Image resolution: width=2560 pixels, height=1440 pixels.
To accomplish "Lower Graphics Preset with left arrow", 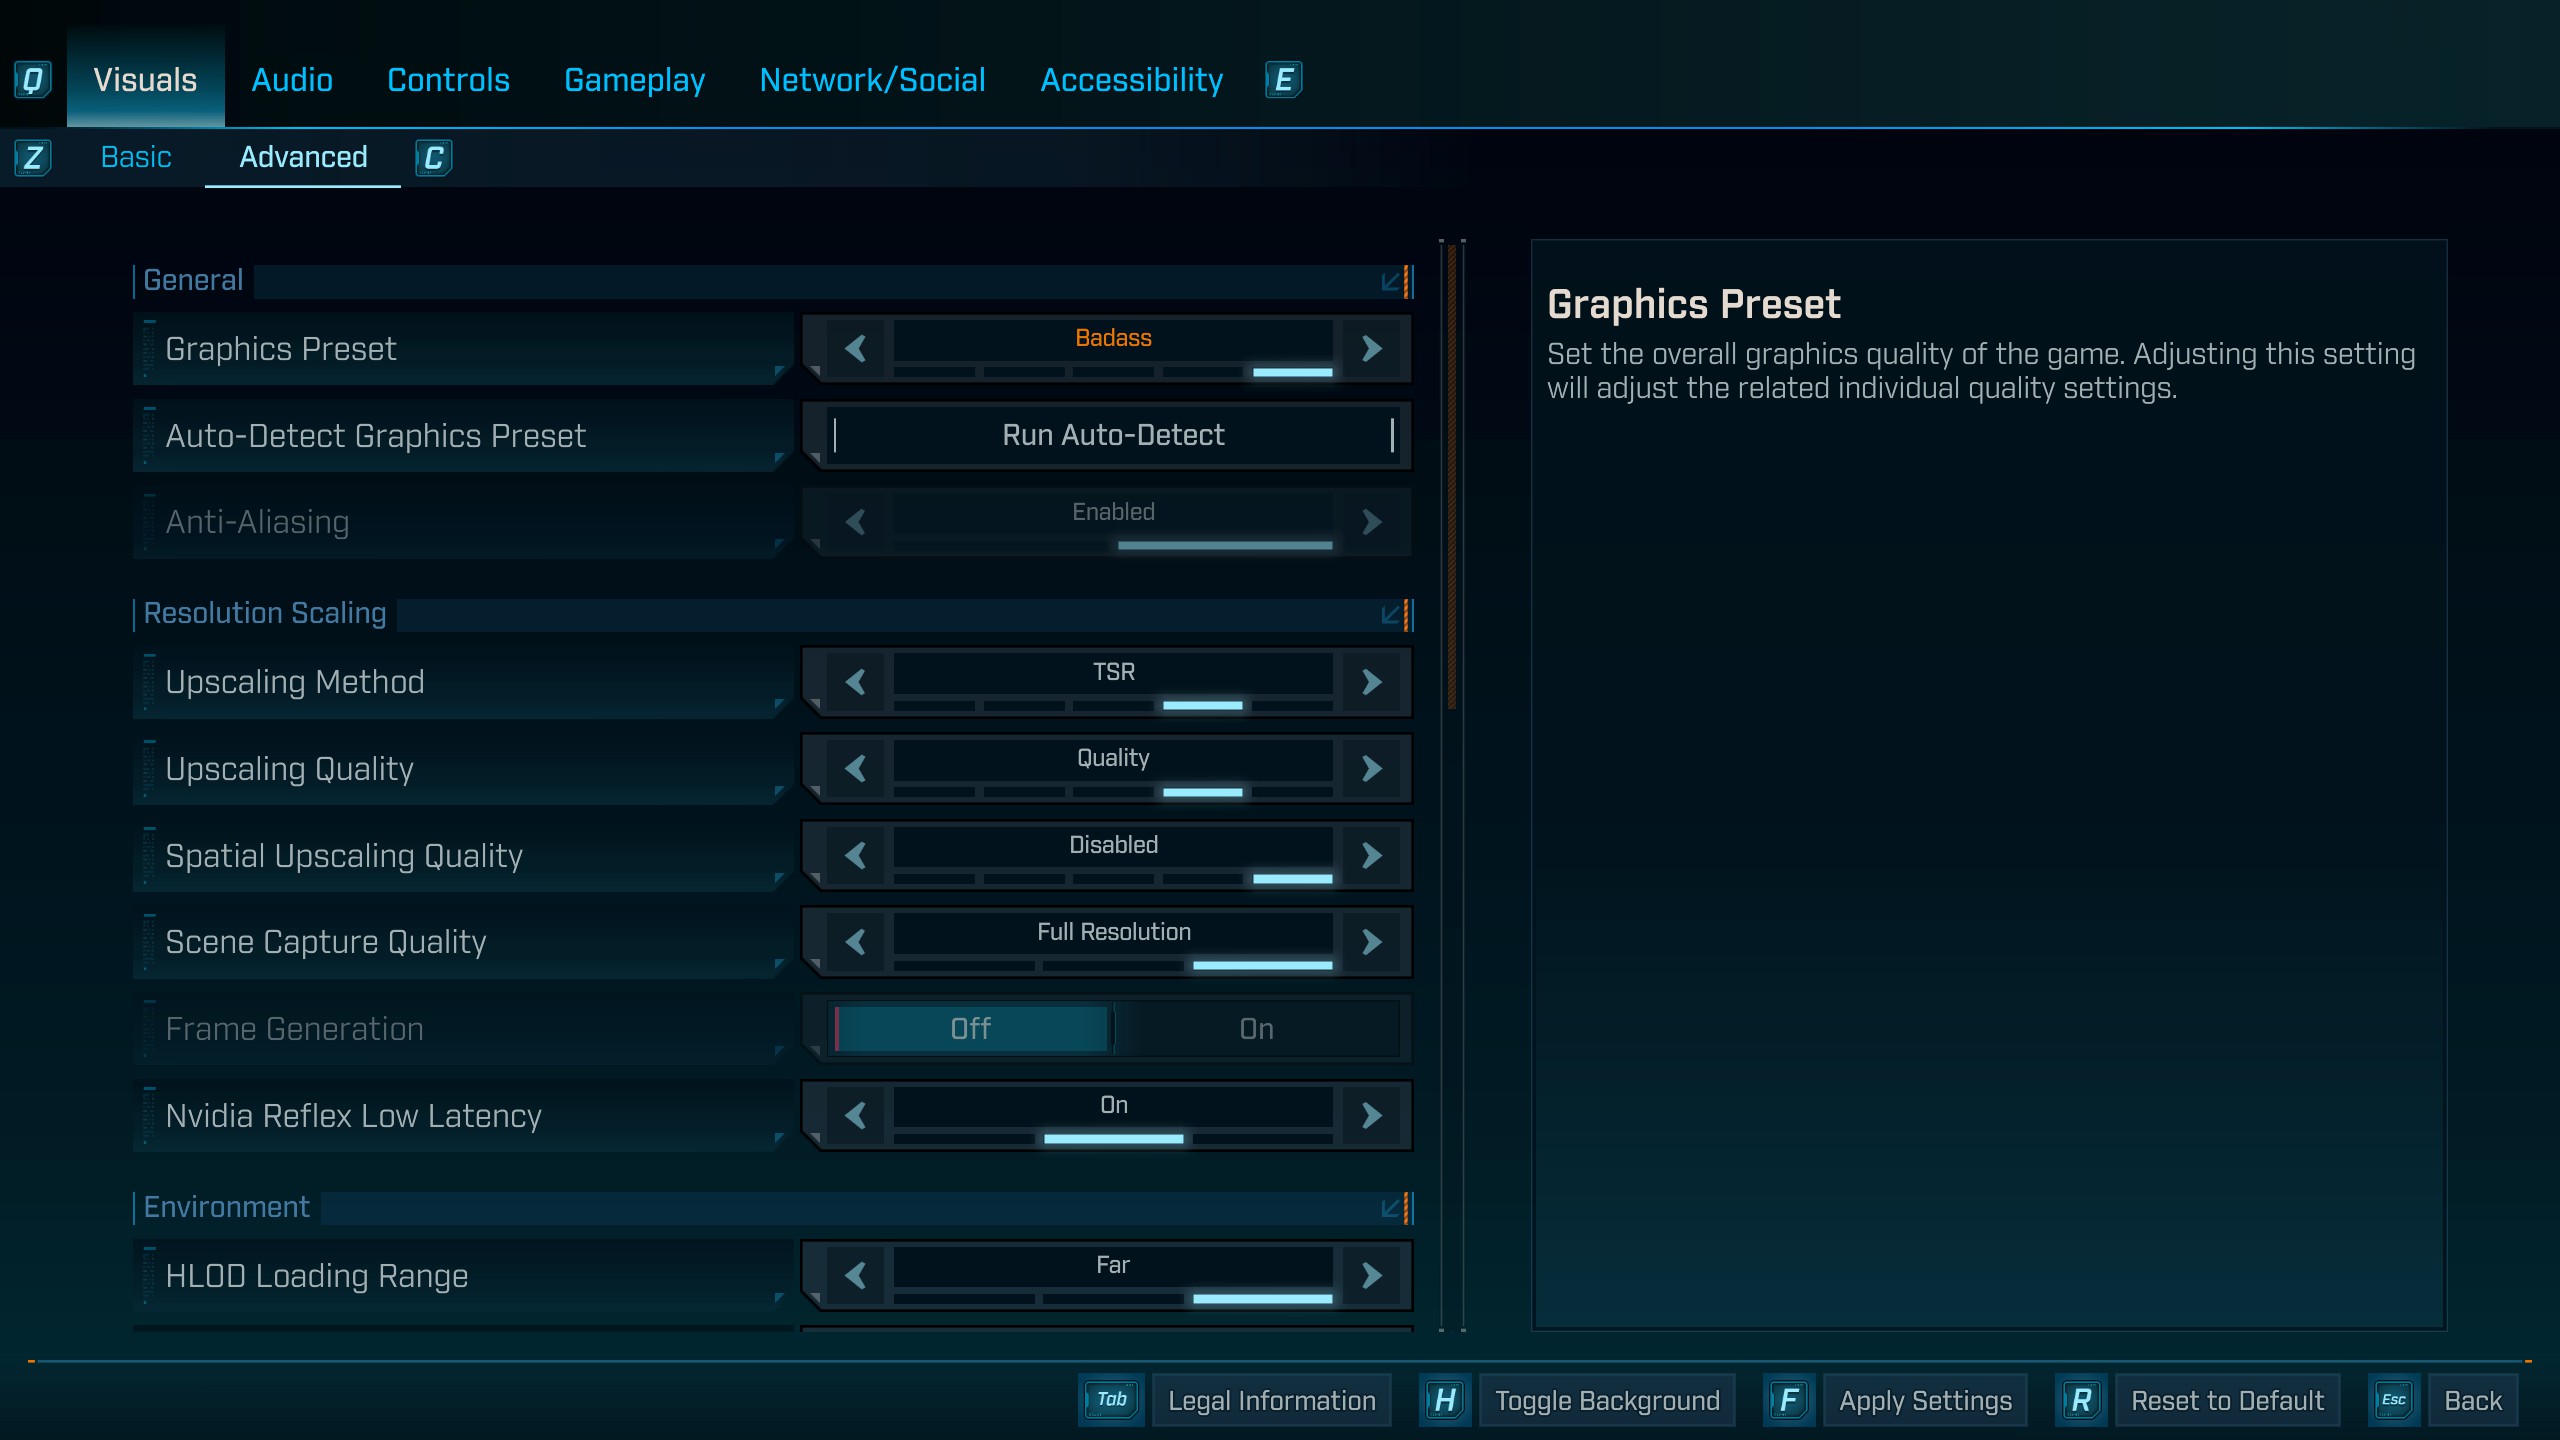I will pos(855,349).
